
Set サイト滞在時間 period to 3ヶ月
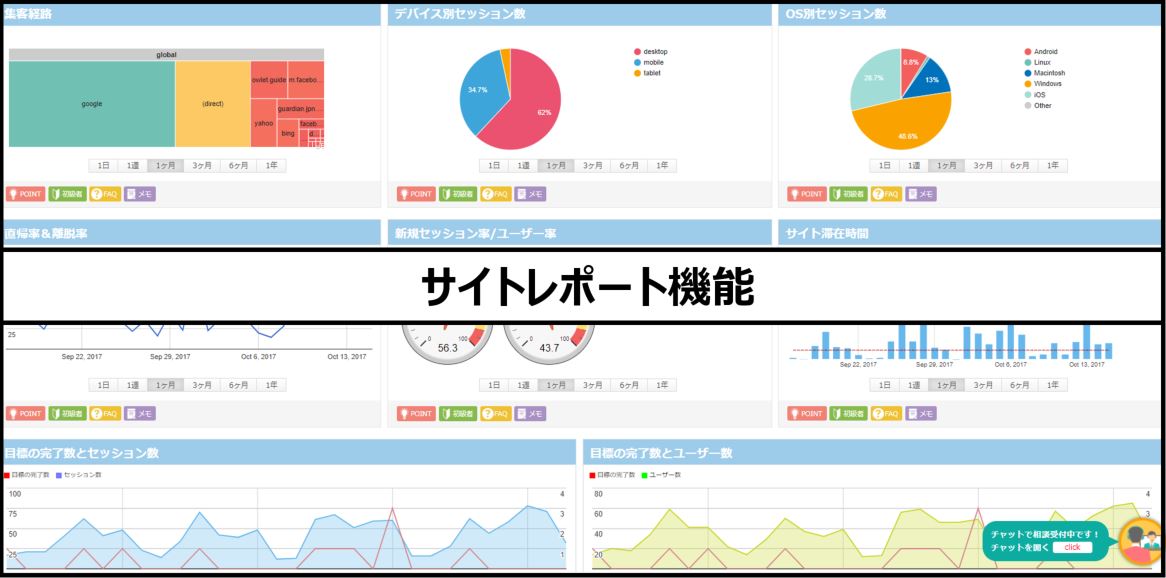pos(984,385)
